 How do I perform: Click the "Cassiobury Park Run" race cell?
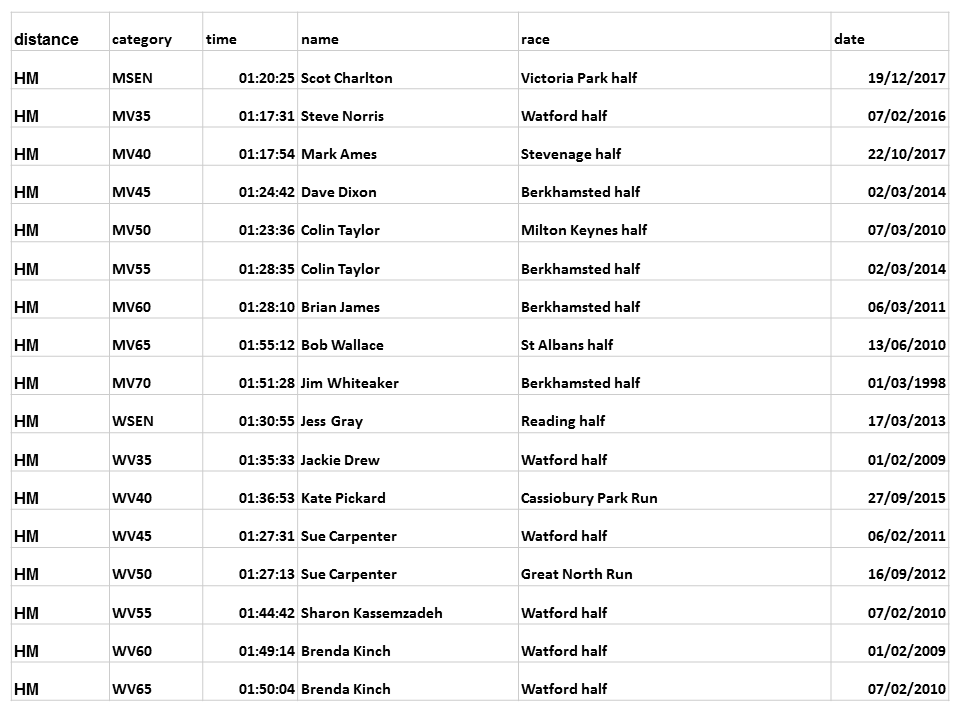coord(589,498)
